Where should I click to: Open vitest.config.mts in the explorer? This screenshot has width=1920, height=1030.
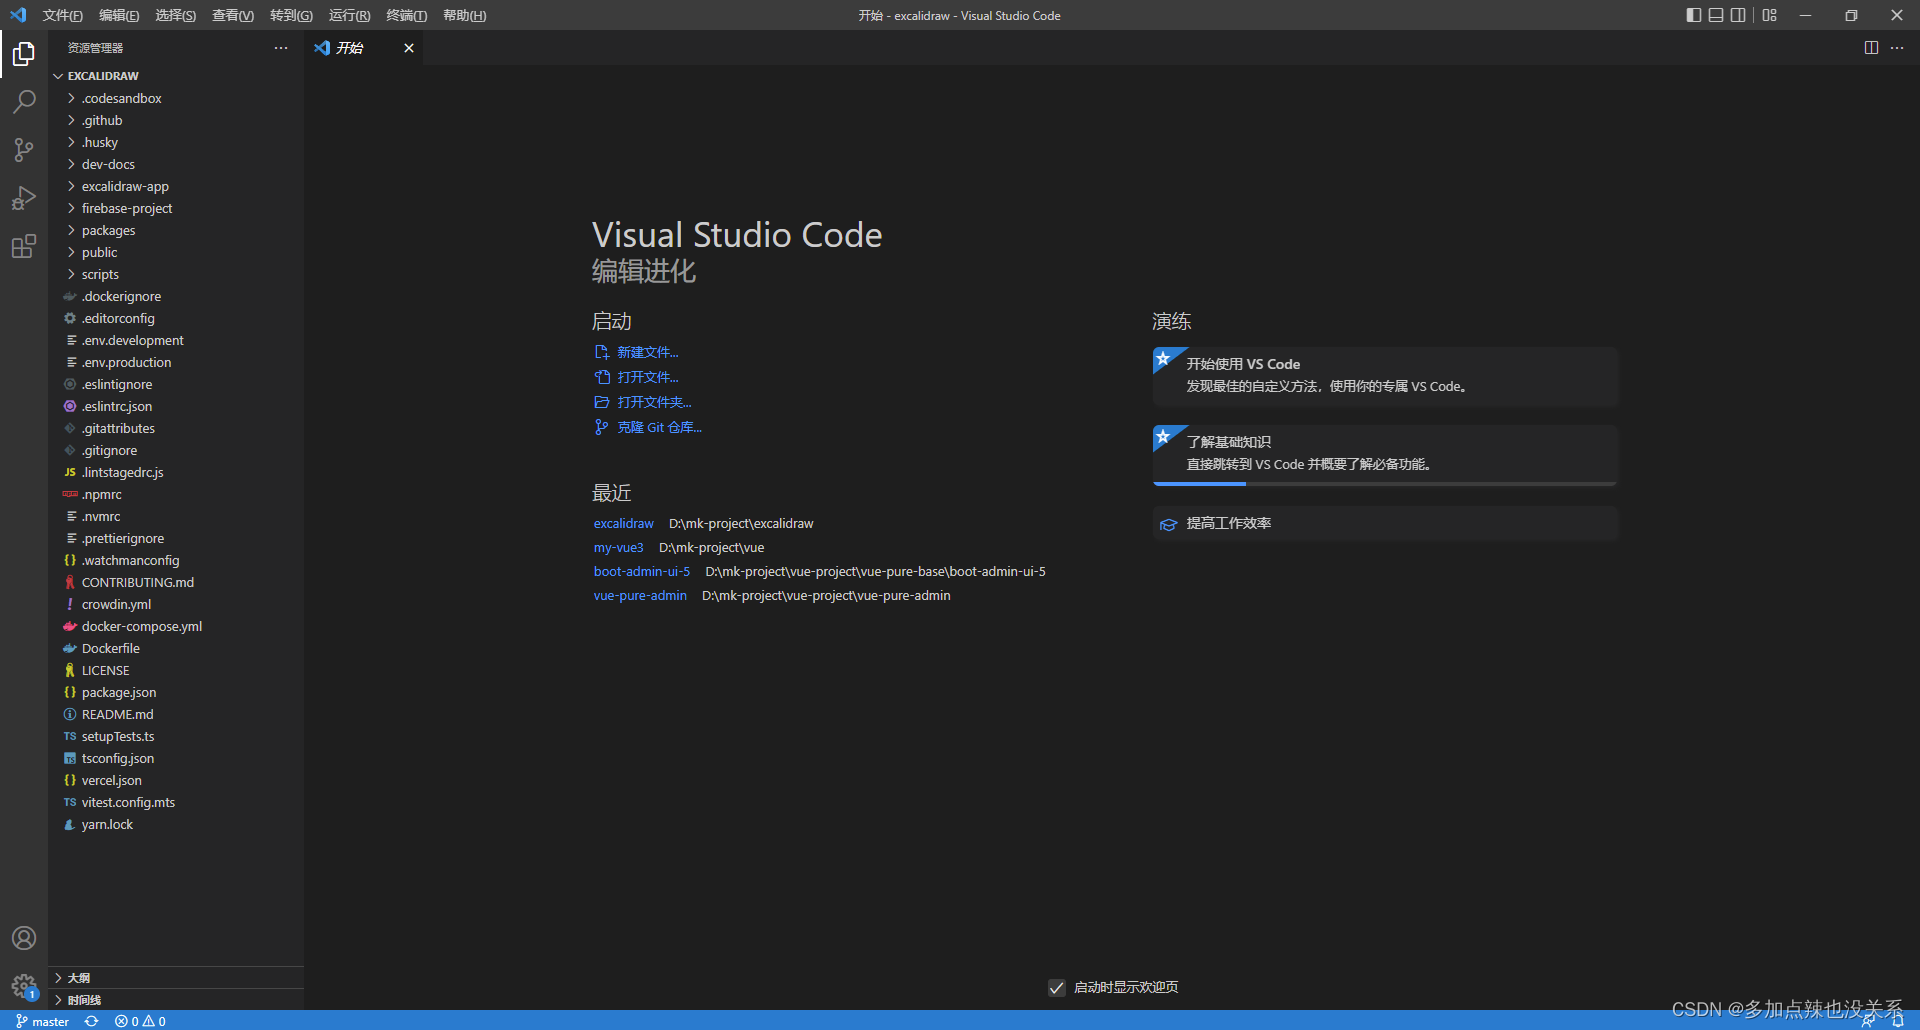click(x=175, y=802)
